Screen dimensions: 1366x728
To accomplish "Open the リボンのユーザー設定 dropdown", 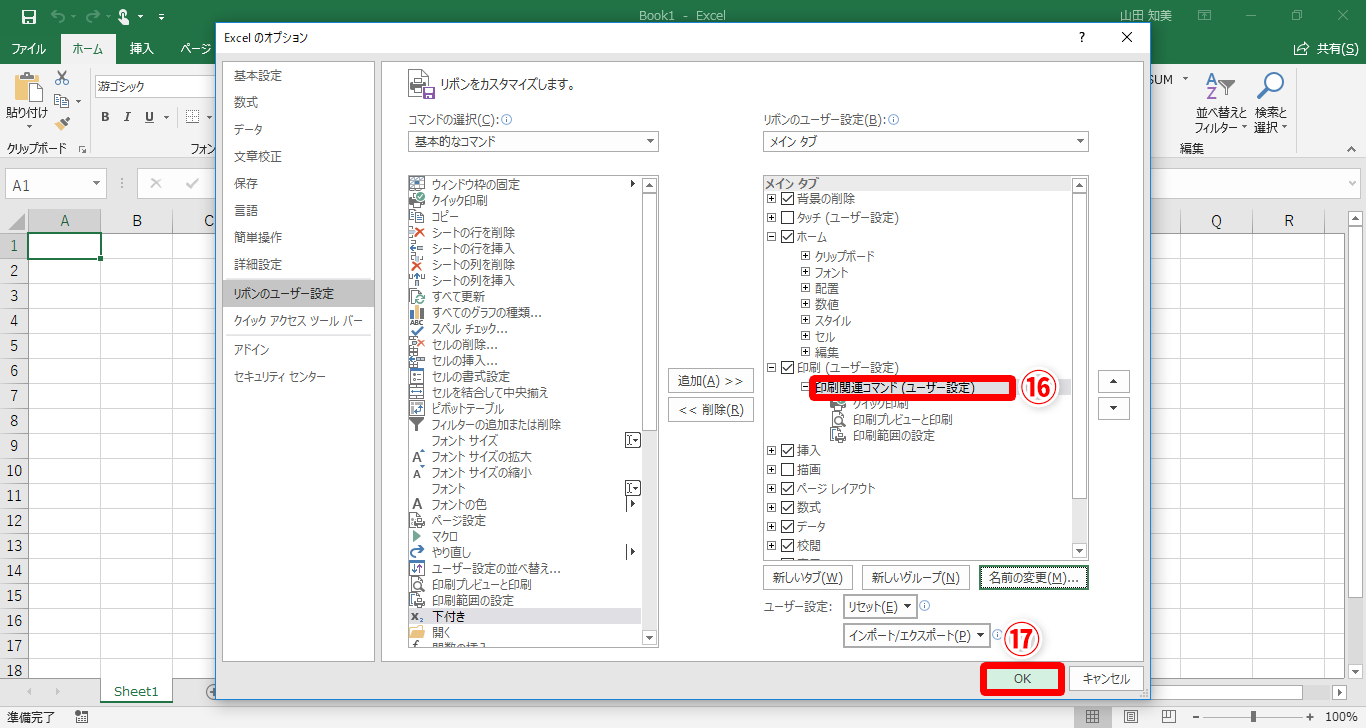I will [x=925, y=142].
